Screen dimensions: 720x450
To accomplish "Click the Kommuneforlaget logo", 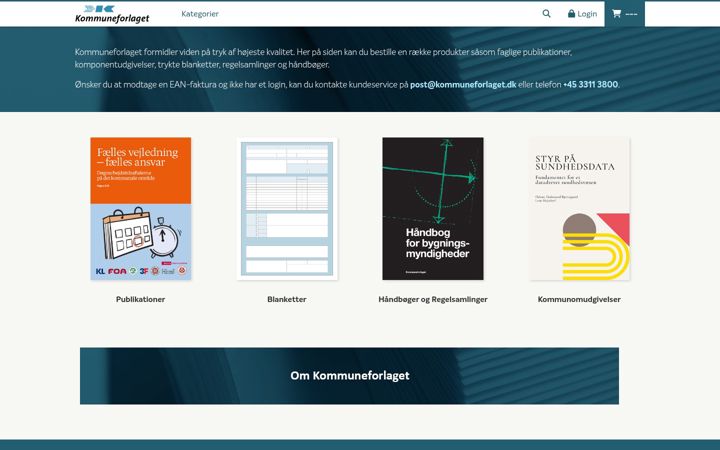I will point(112,14).
